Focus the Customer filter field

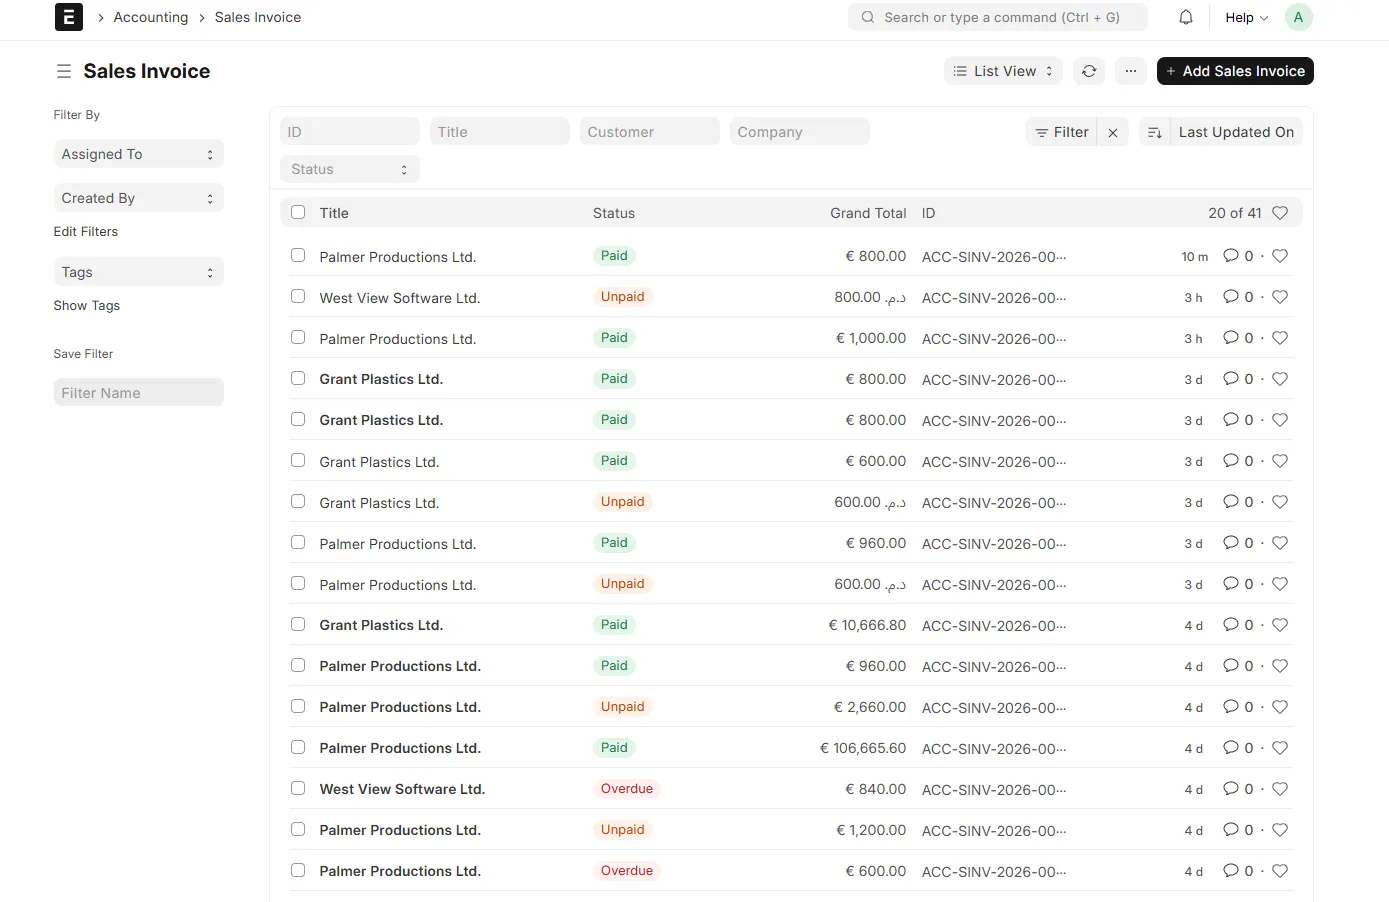649,132
